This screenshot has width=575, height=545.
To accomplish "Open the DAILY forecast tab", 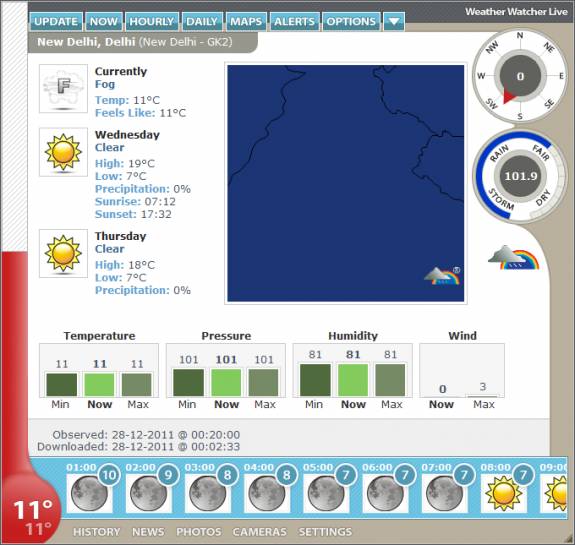I will pos(202,22).
